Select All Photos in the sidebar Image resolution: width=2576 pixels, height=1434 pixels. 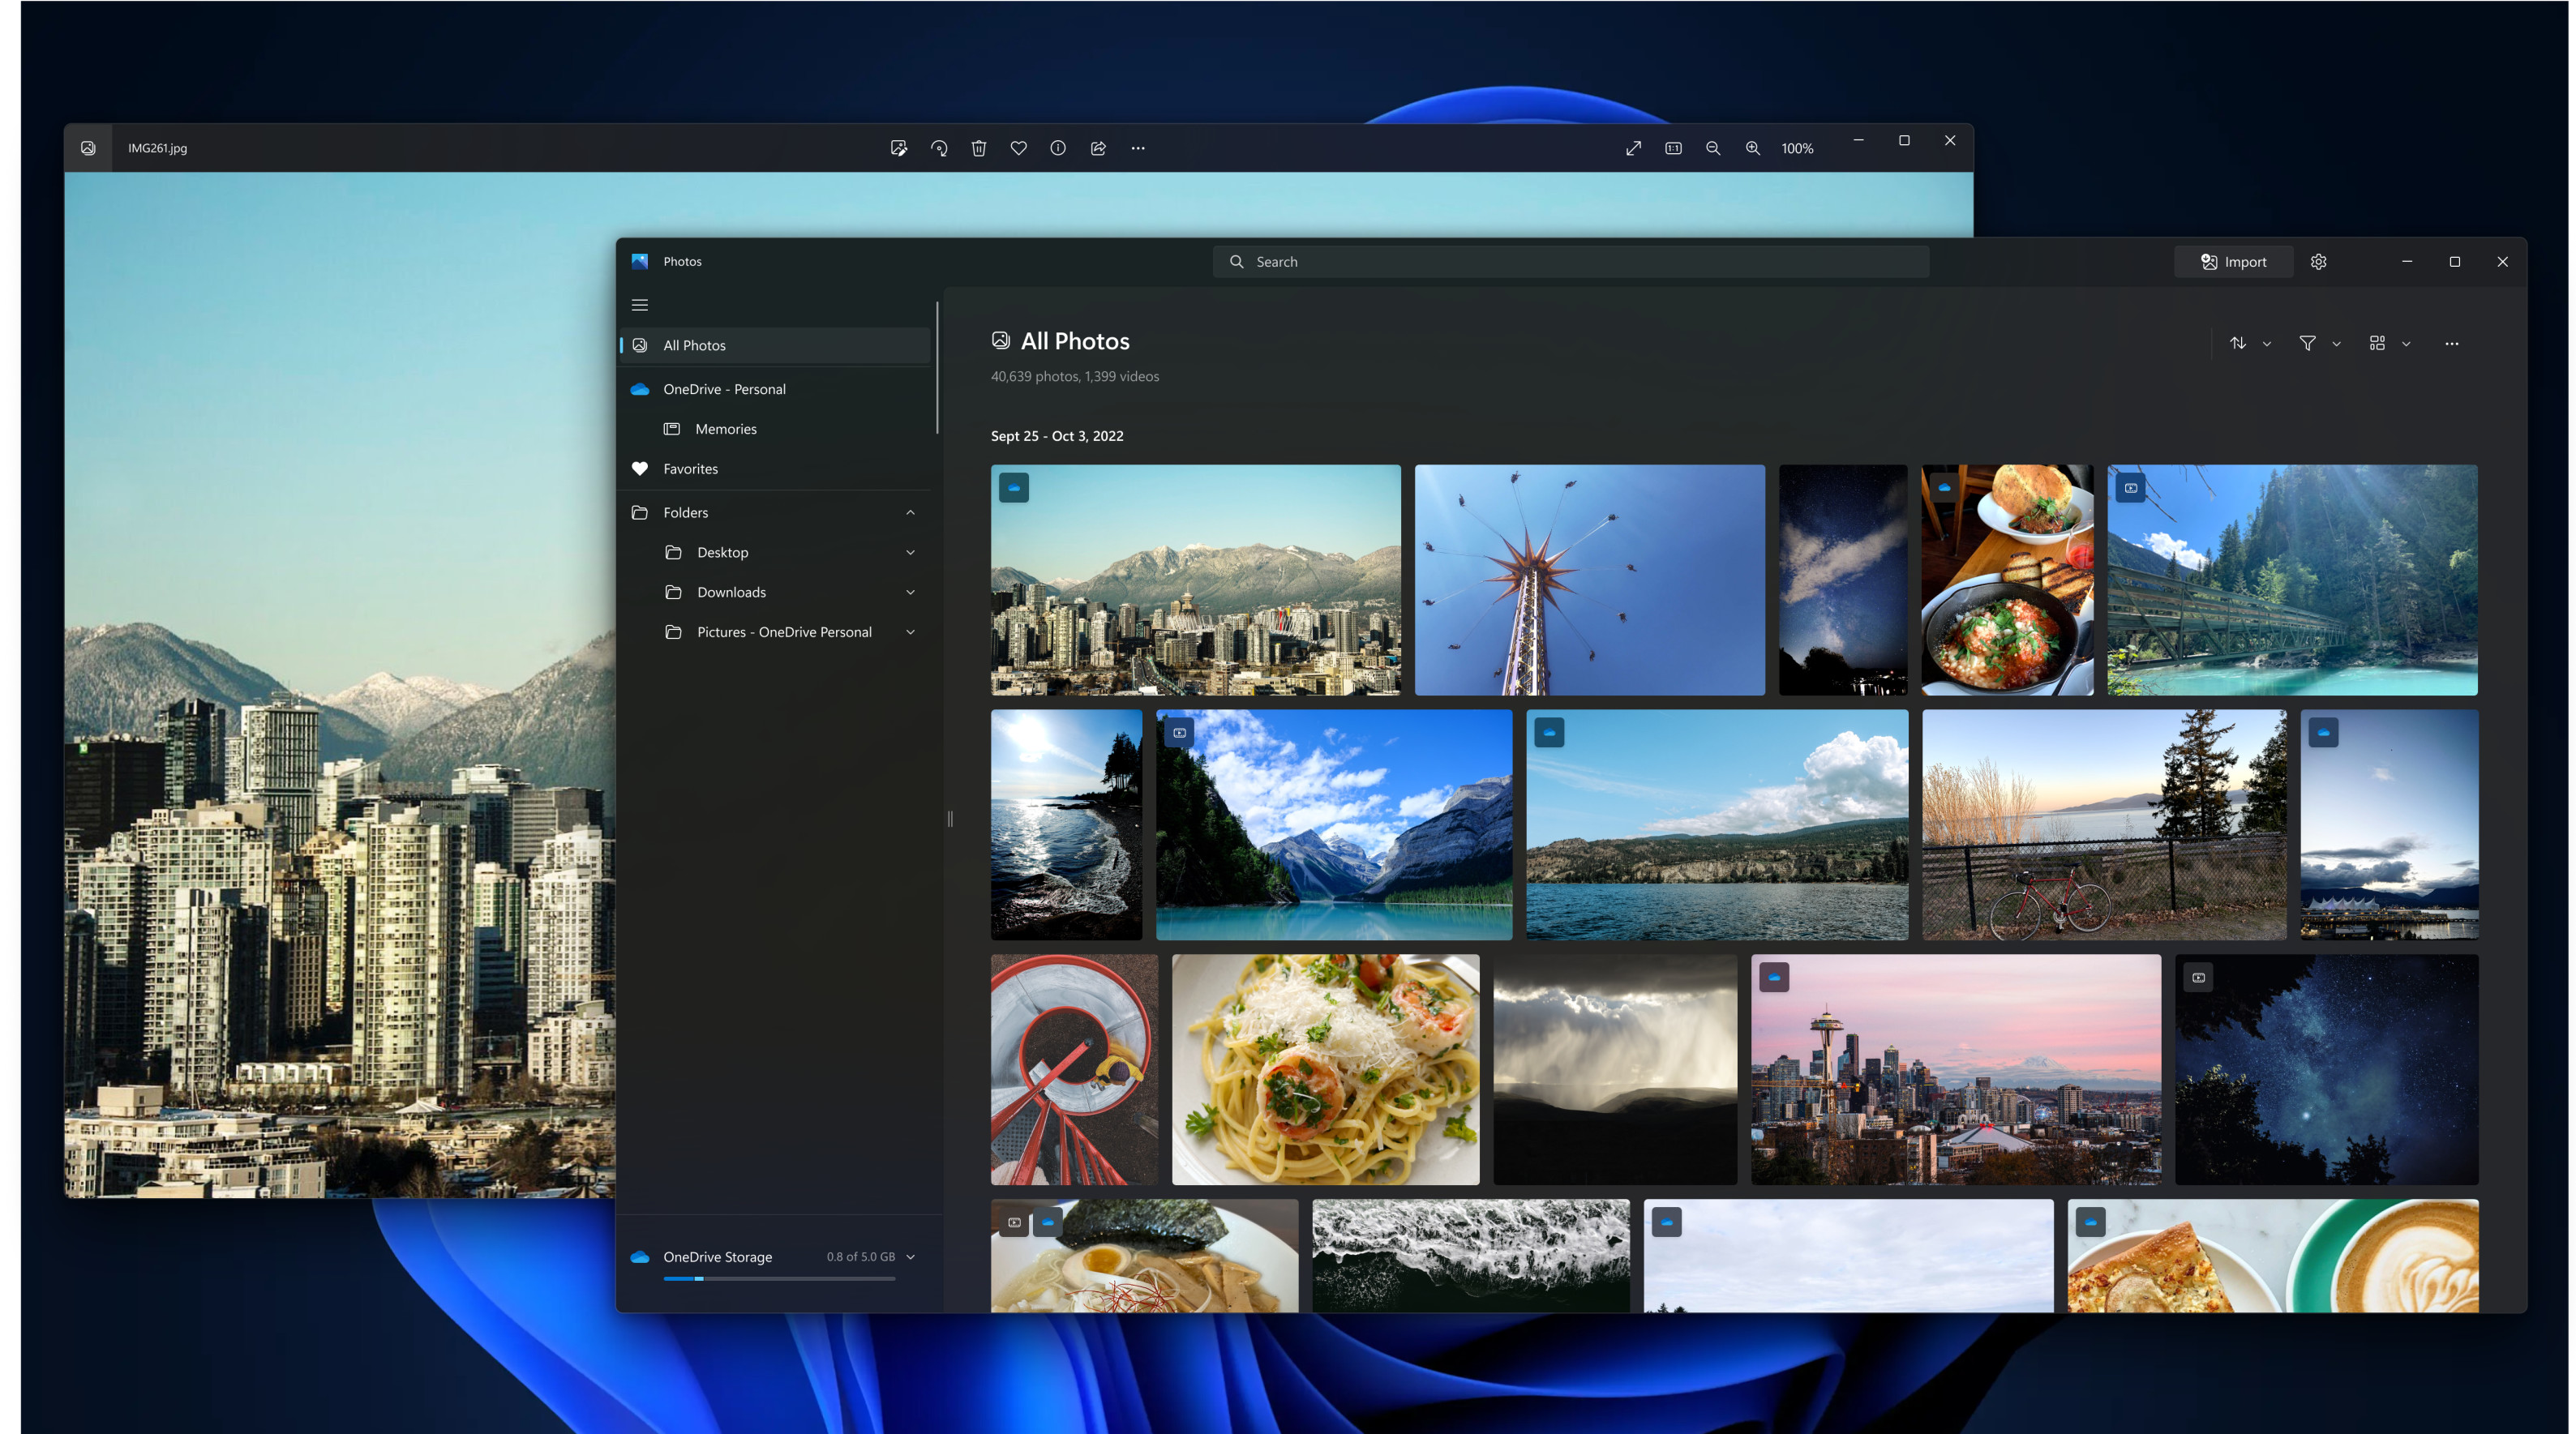click(694, 345)
